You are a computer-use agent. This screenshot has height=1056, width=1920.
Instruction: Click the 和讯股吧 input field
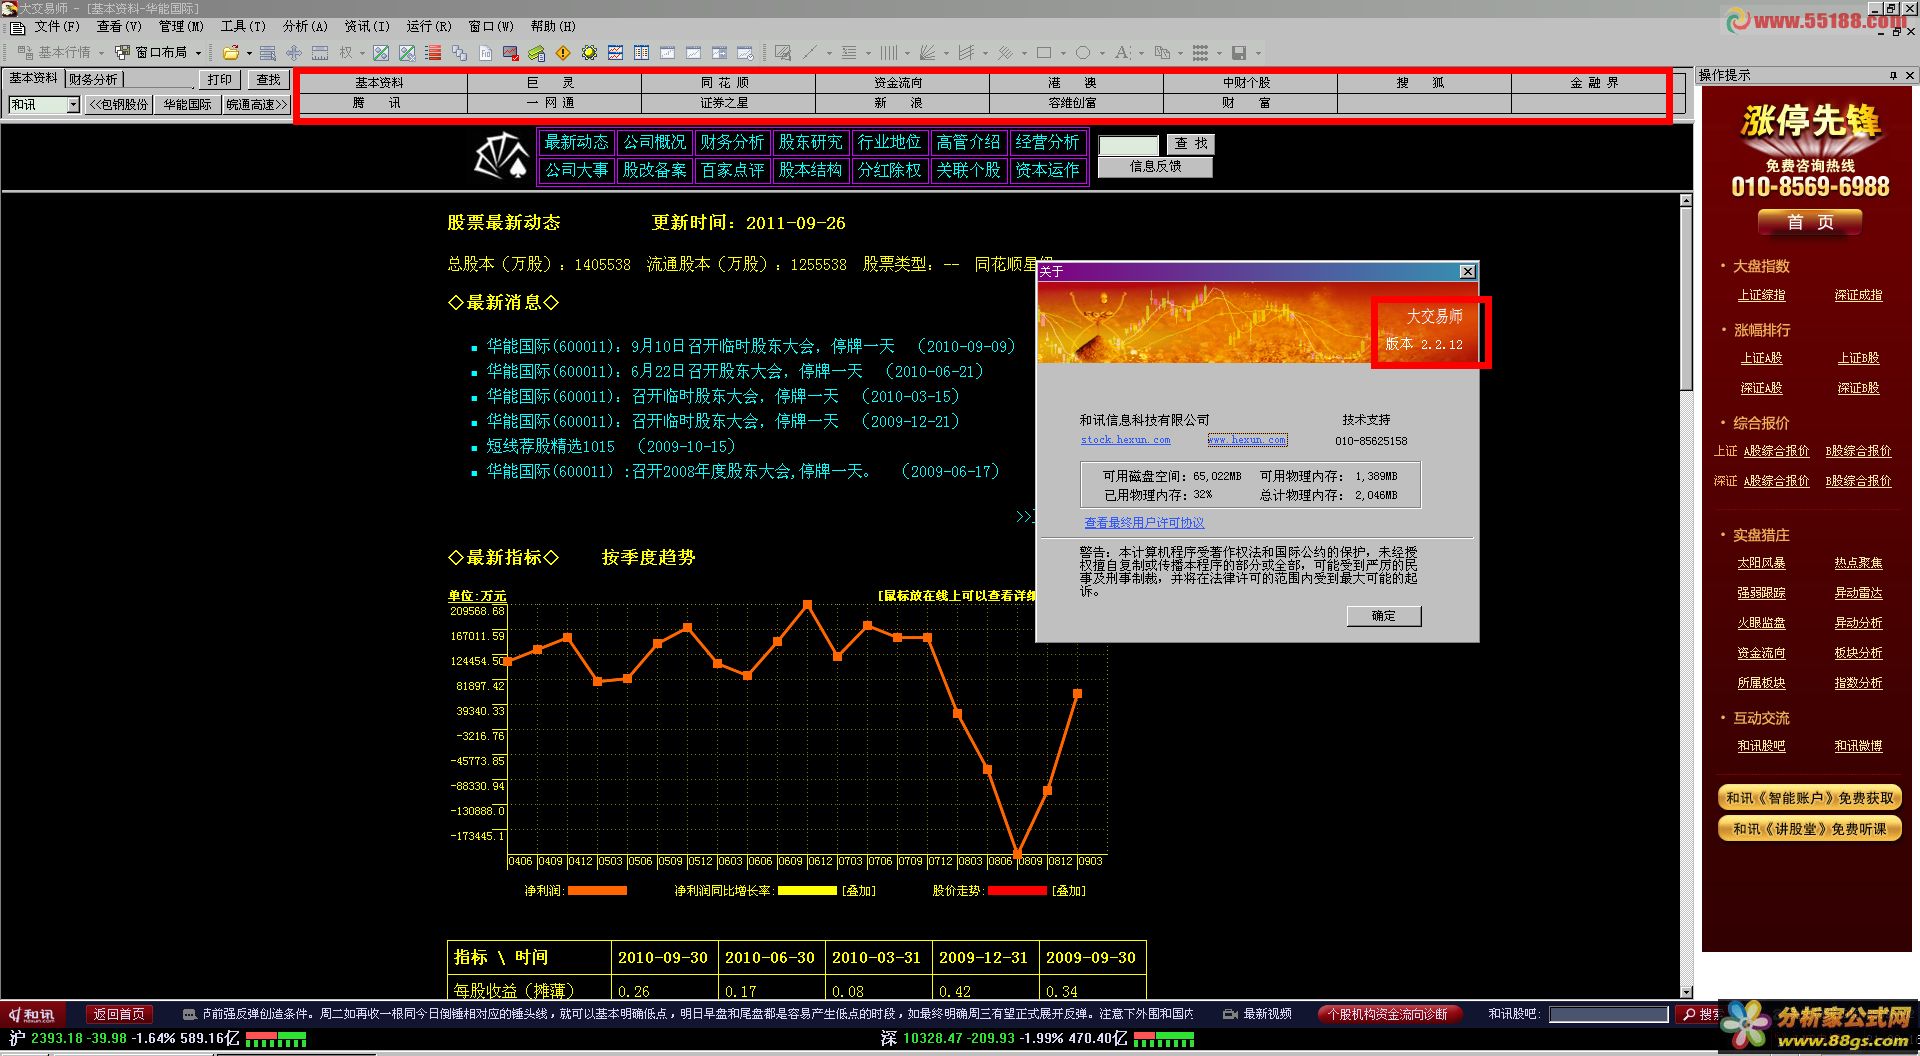(1608, 1014)
